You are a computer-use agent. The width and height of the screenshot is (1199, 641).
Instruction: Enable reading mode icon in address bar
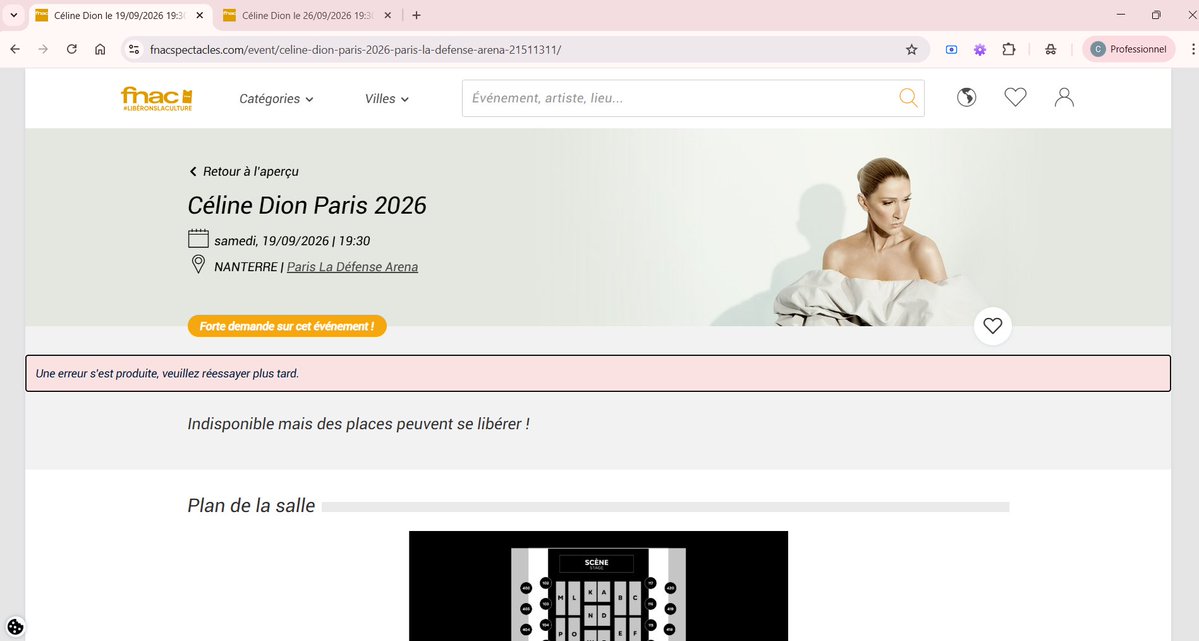[950, 48]
